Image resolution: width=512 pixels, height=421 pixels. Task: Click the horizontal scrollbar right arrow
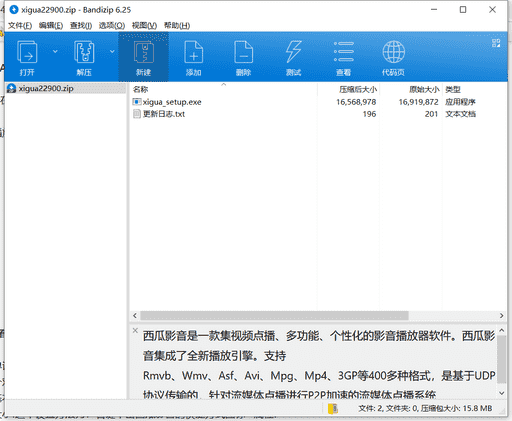tap(502, 315)
